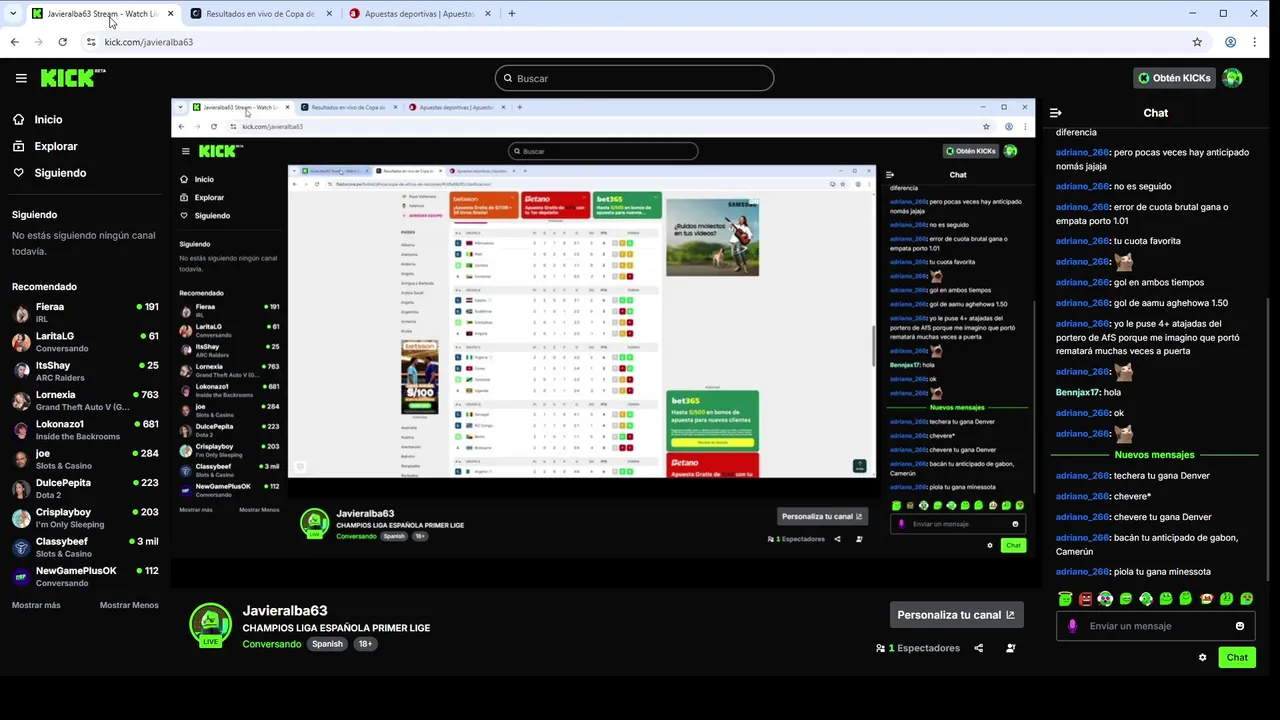Open chat settings gear
This screenshot has width=1280, height=720.
coord(1202,657)
